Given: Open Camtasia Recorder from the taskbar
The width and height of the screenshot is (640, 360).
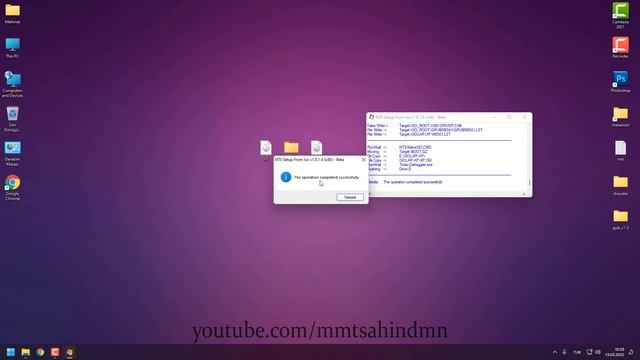Looking at the screenshot, I should (55, 352).
